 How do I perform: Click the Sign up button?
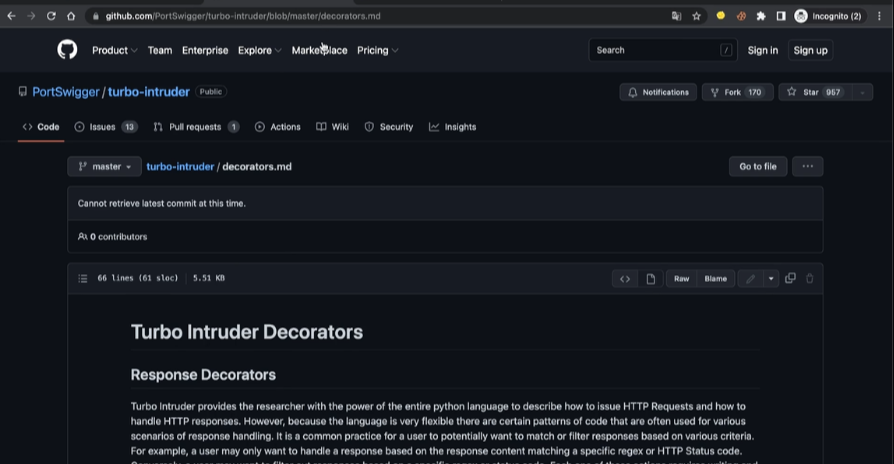(810, 50)
